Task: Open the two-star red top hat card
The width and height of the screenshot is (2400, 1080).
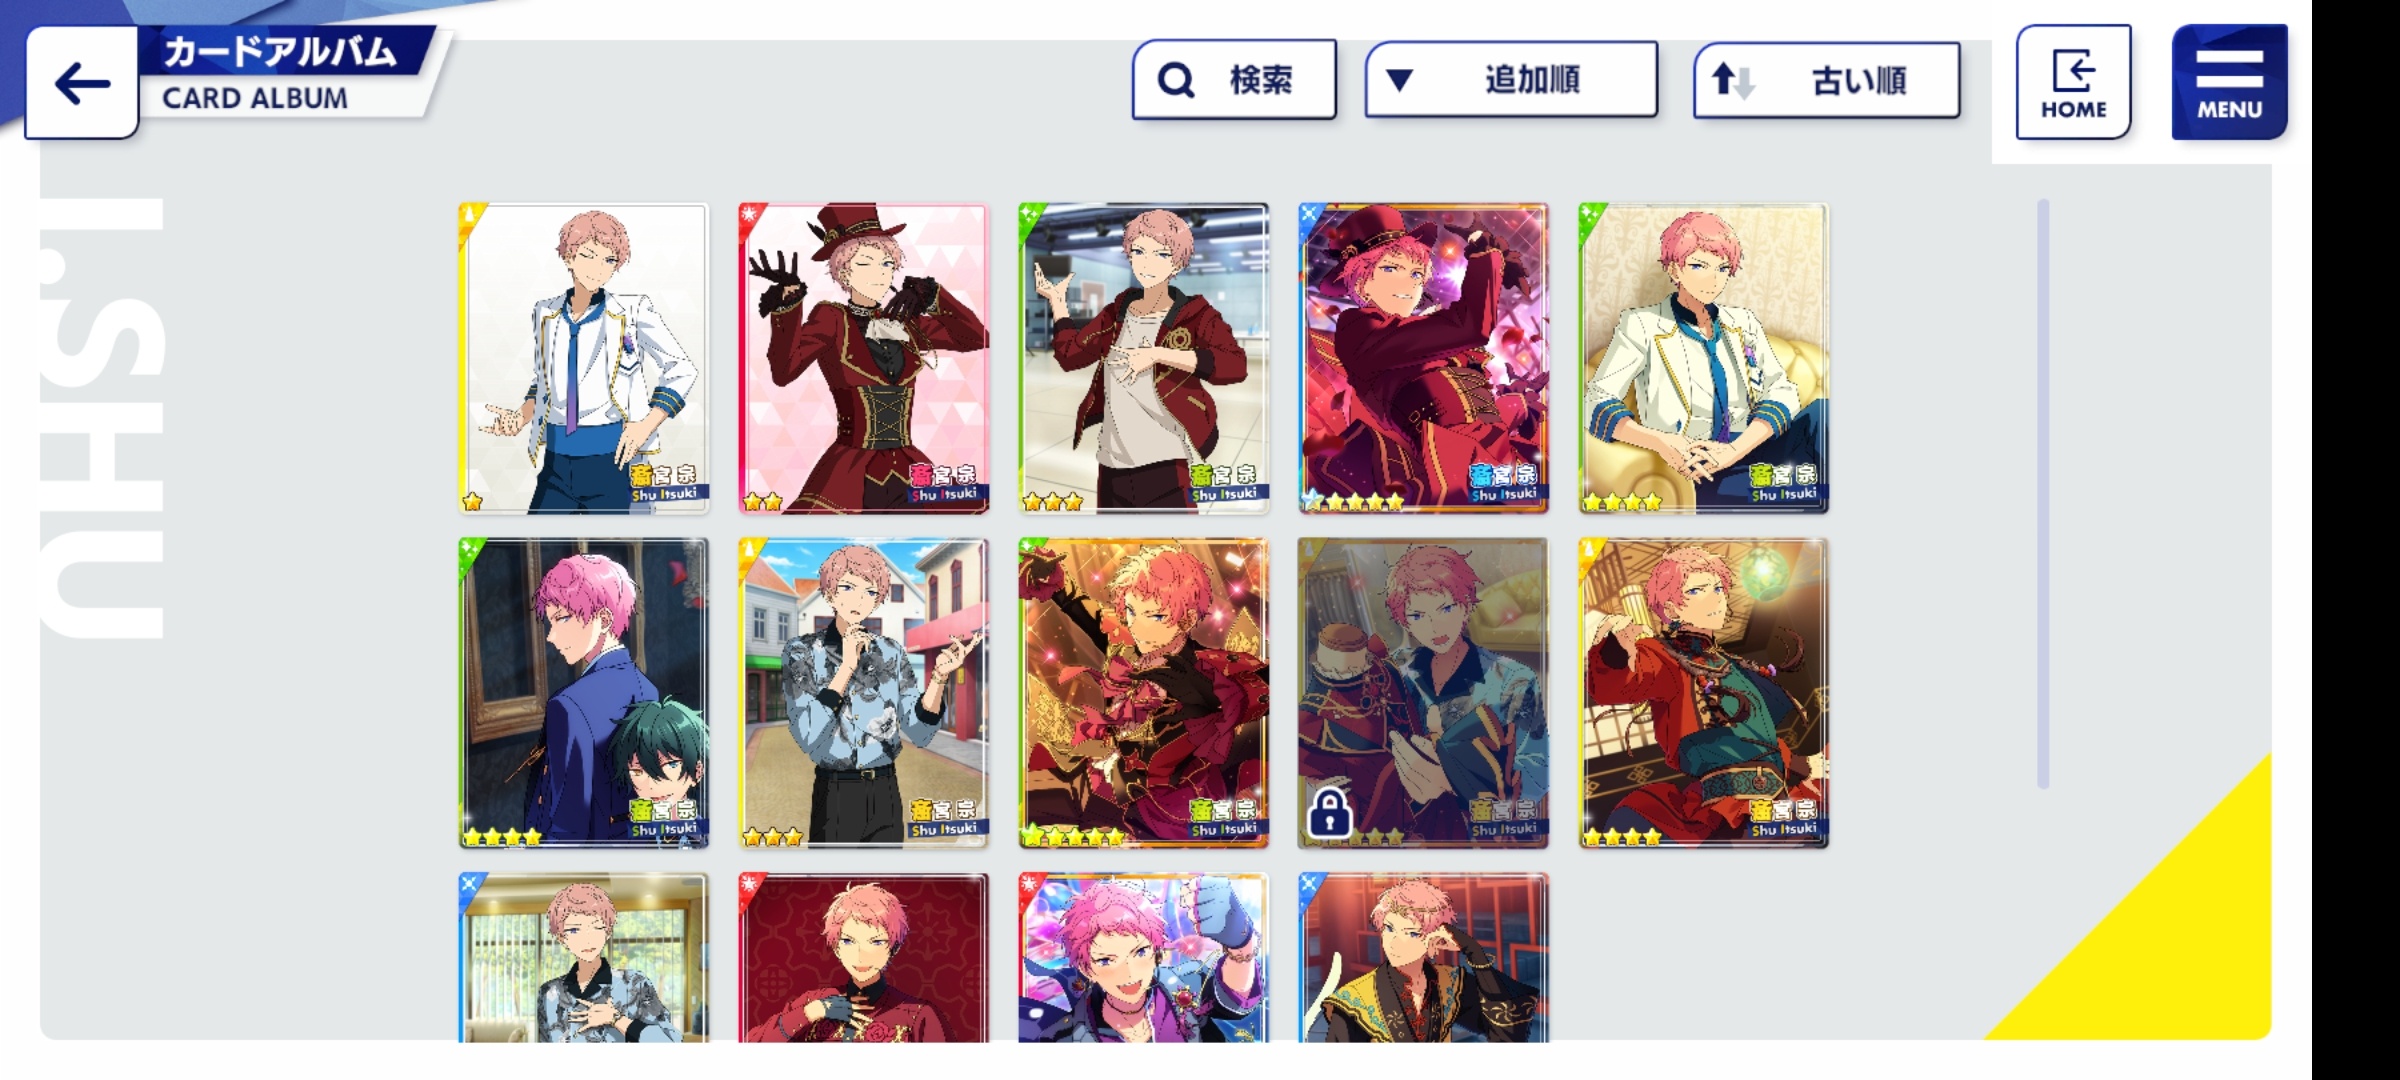Action: (864, 358)
